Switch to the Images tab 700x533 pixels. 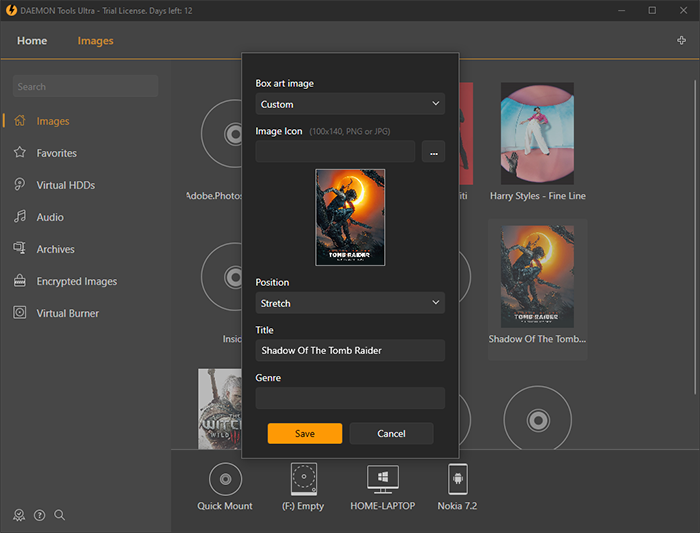pos(95,41)
